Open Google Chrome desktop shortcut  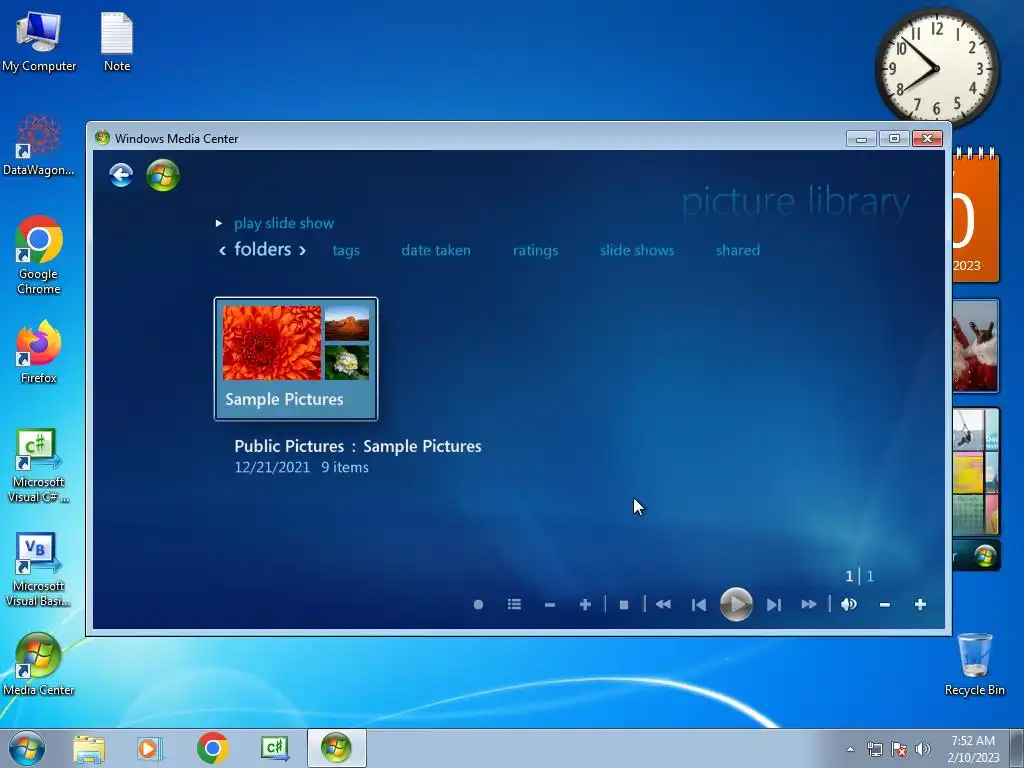(x=39, y=255)
